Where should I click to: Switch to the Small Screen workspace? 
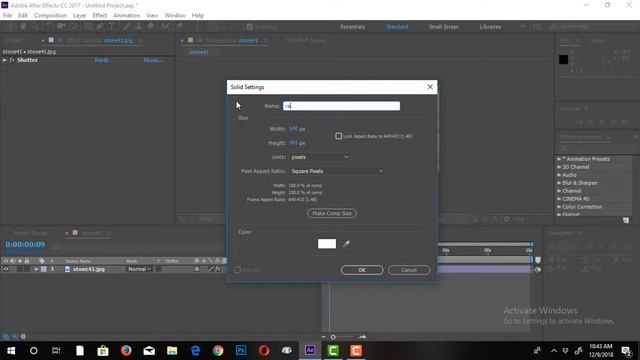tap(444, 27)
